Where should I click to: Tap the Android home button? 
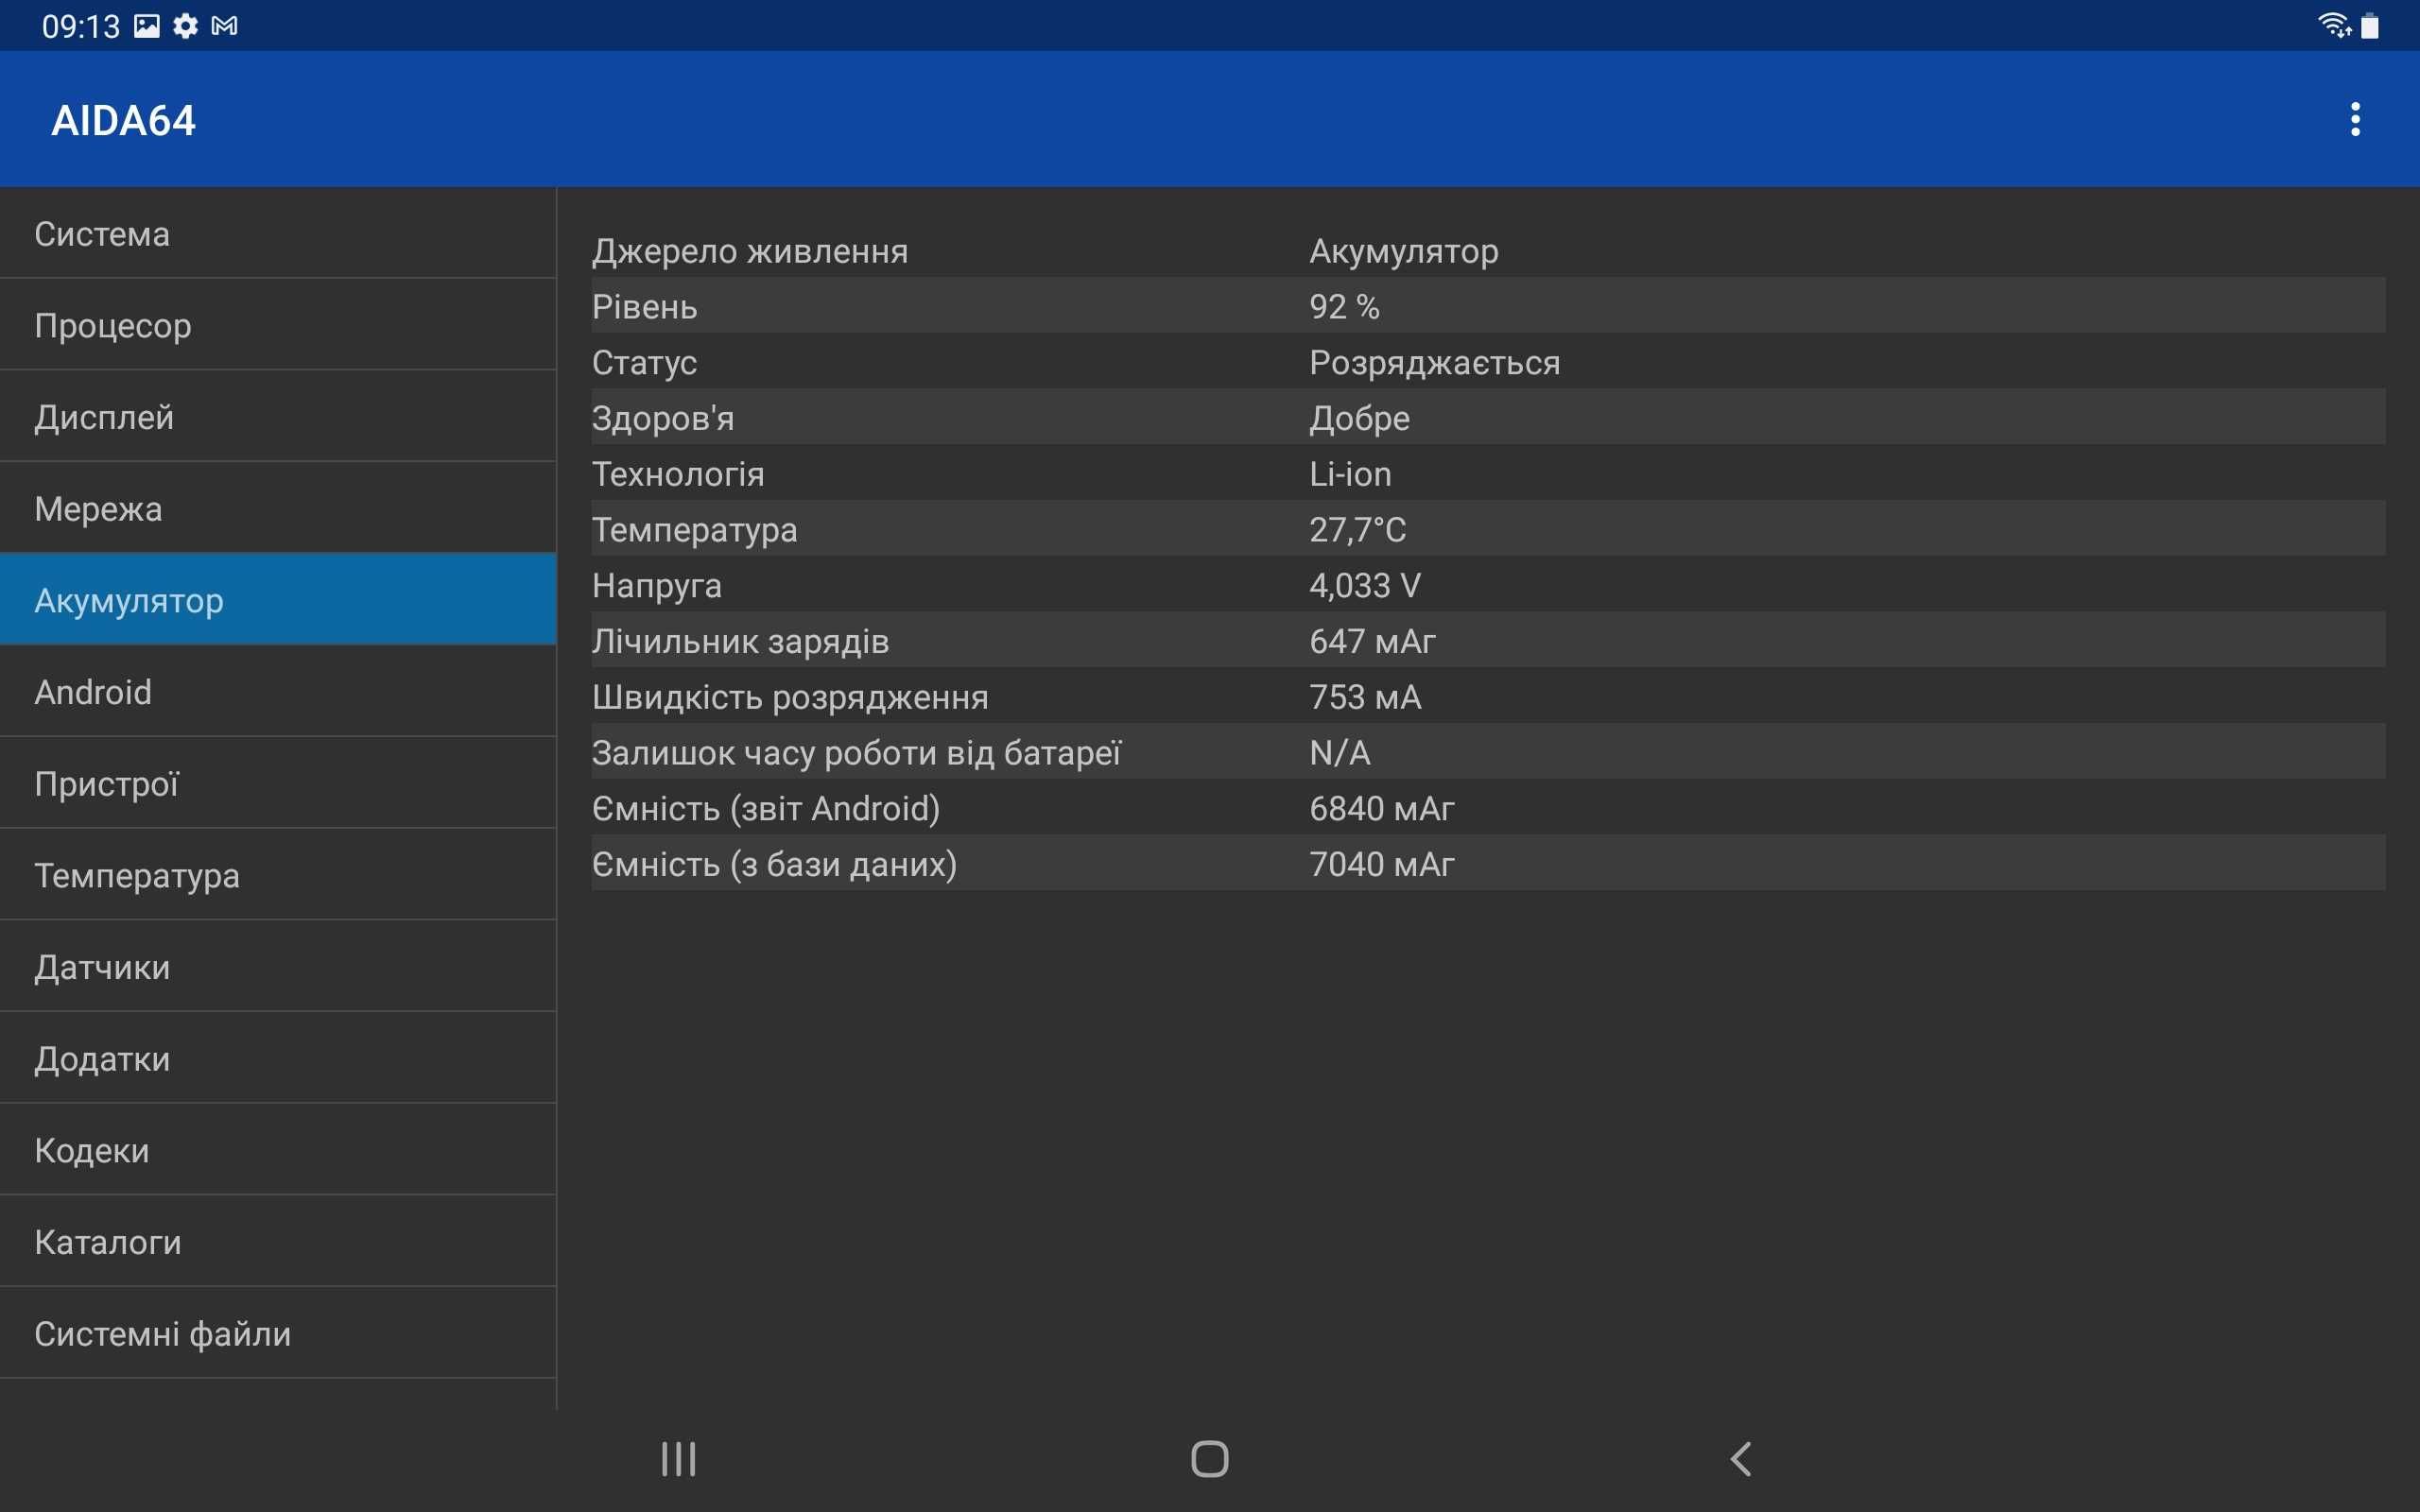[x=1210, y=1459]
